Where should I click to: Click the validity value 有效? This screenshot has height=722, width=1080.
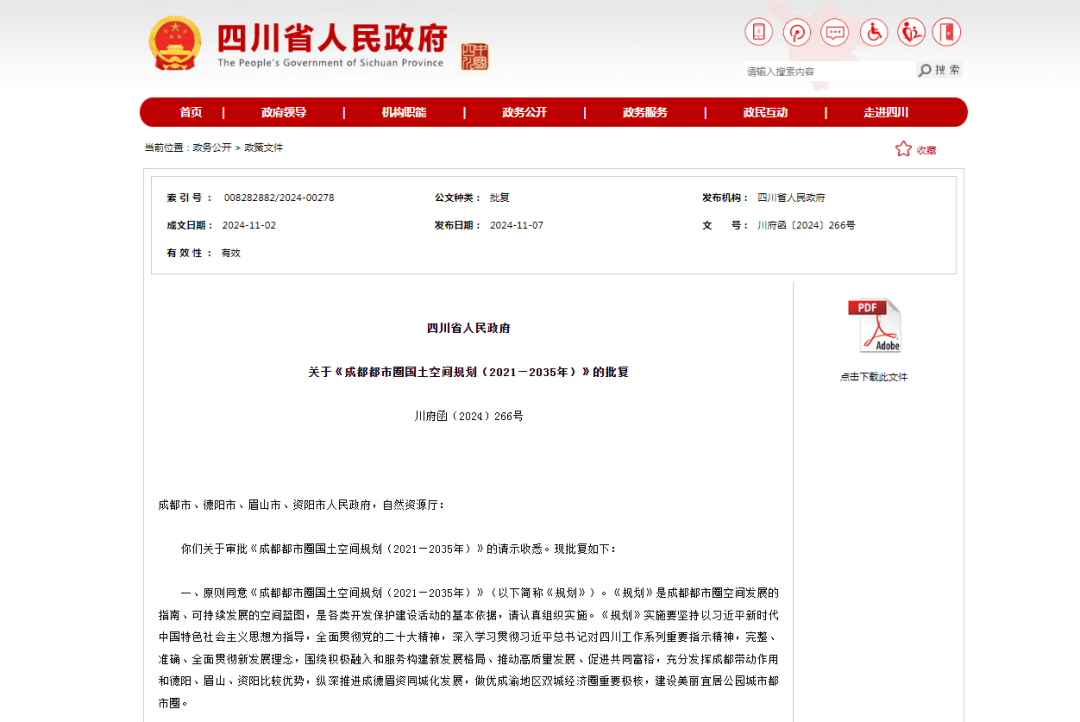coord(231,253)
